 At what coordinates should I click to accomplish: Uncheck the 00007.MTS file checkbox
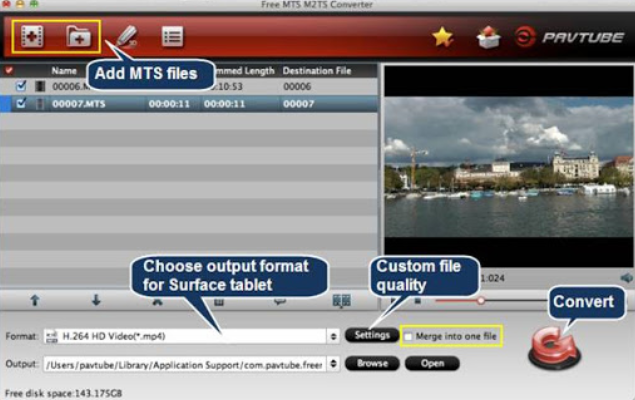coord(21,103)
